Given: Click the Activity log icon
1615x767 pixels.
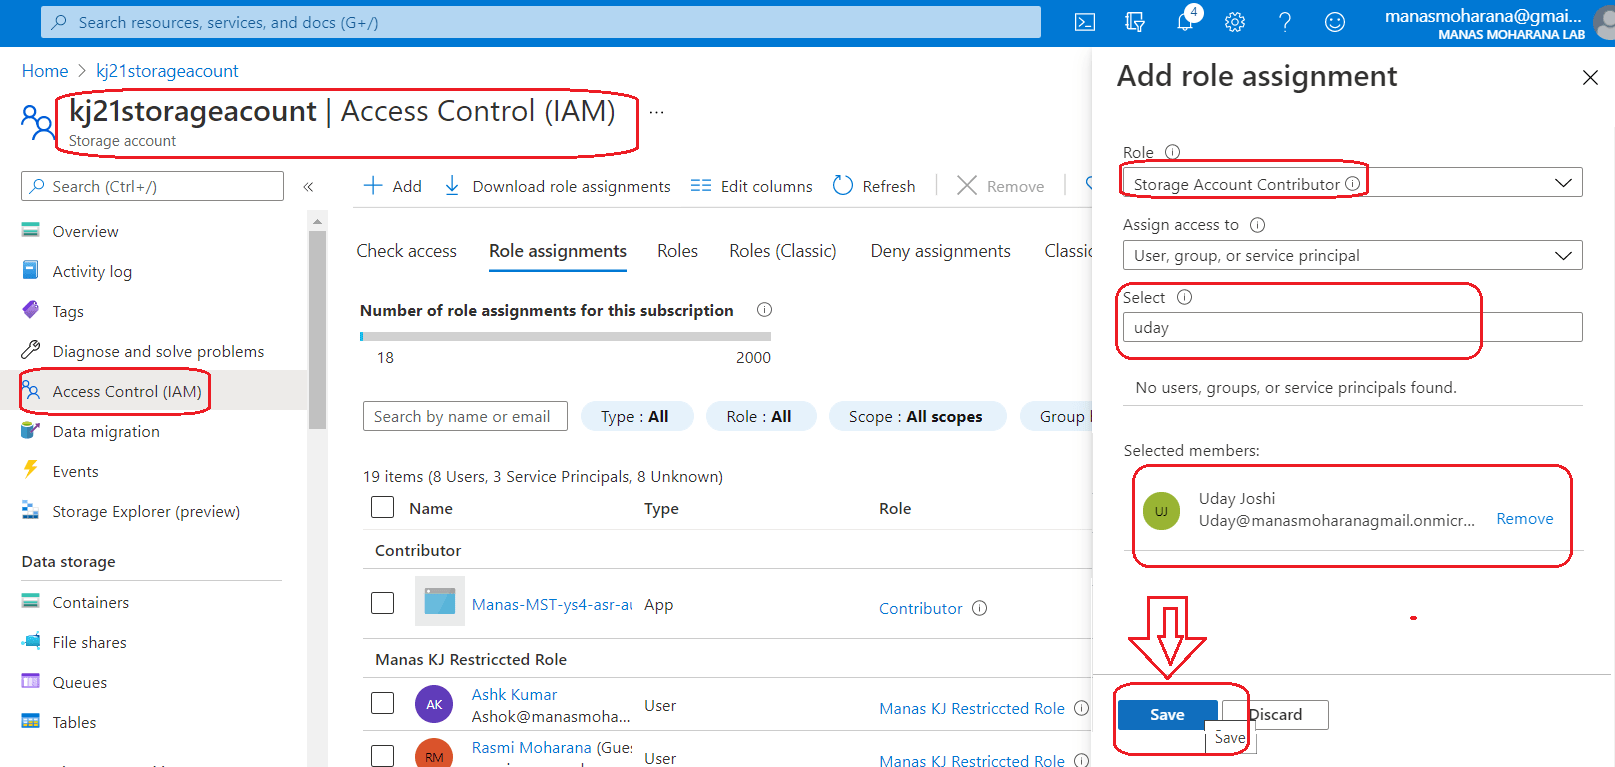Looking at the screenshot, I should [x=31, y=271].
